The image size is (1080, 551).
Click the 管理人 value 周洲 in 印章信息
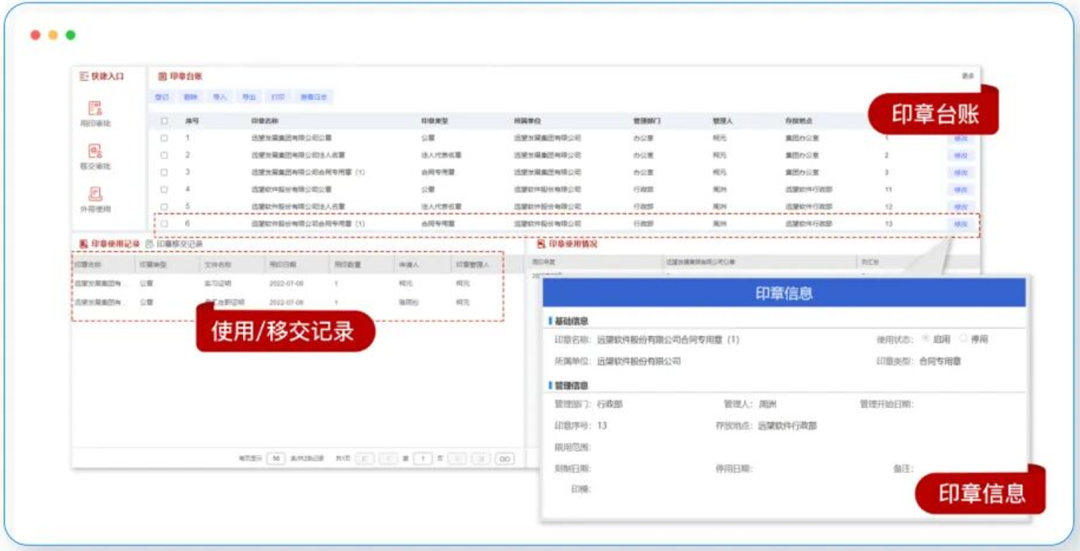point(768,404)
